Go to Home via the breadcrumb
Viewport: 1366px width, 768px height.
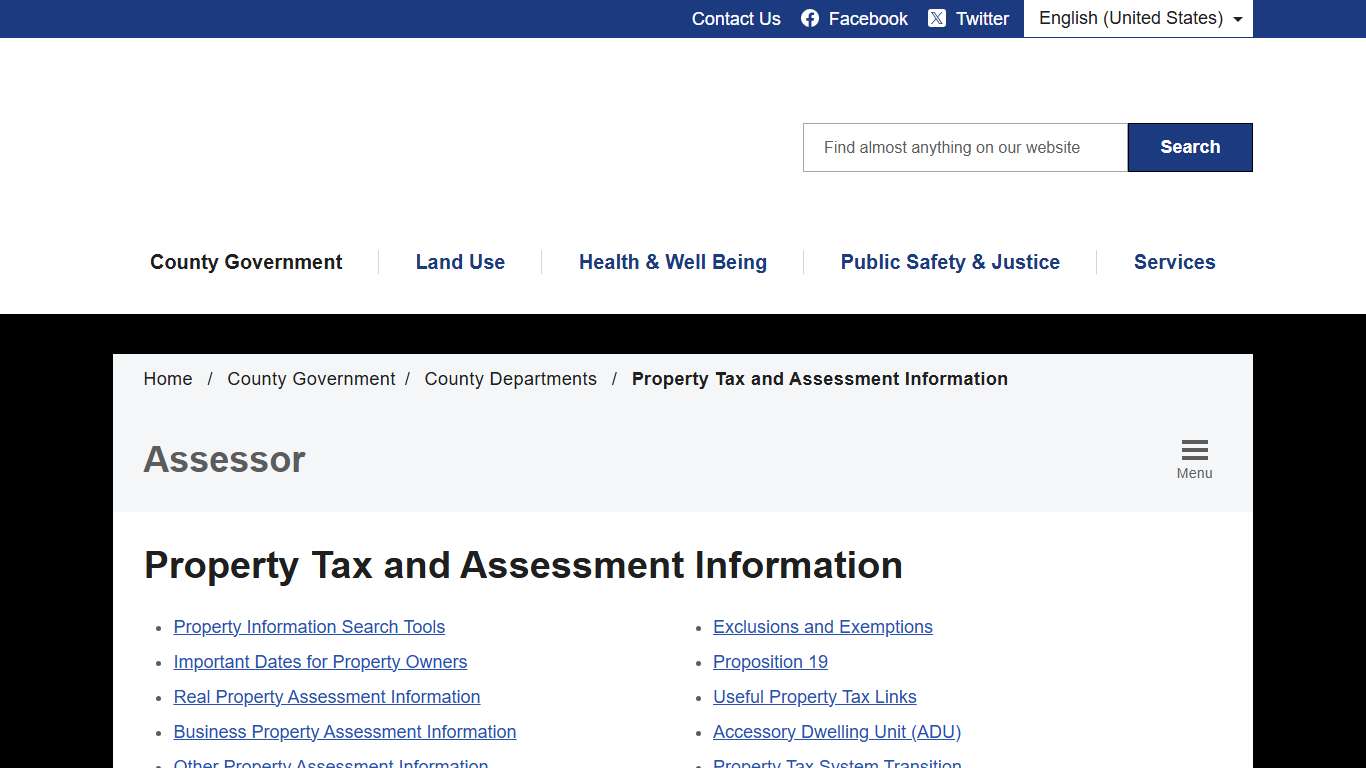(167, 379)
